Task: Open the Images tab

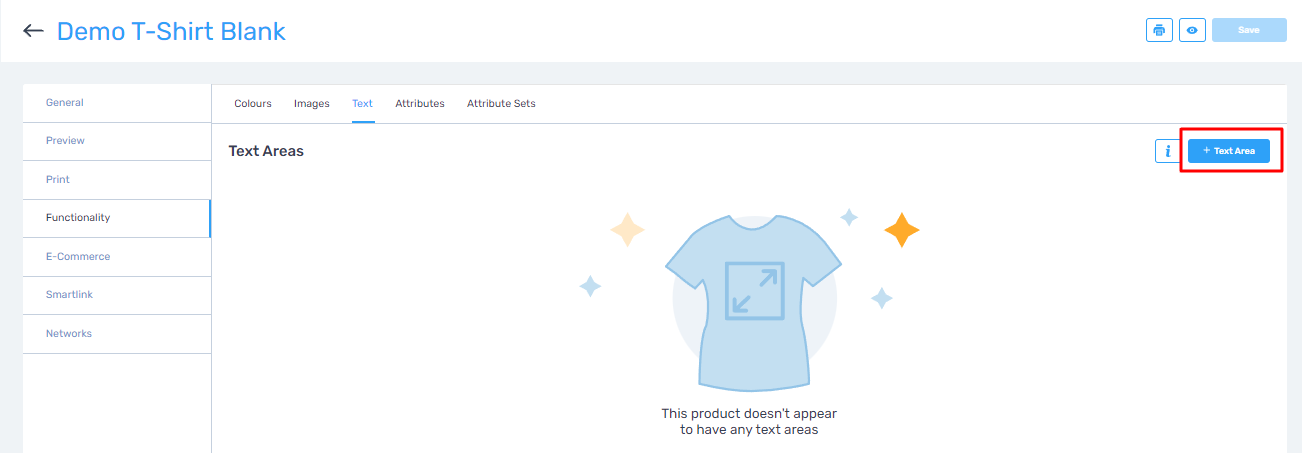Action: 312,104
